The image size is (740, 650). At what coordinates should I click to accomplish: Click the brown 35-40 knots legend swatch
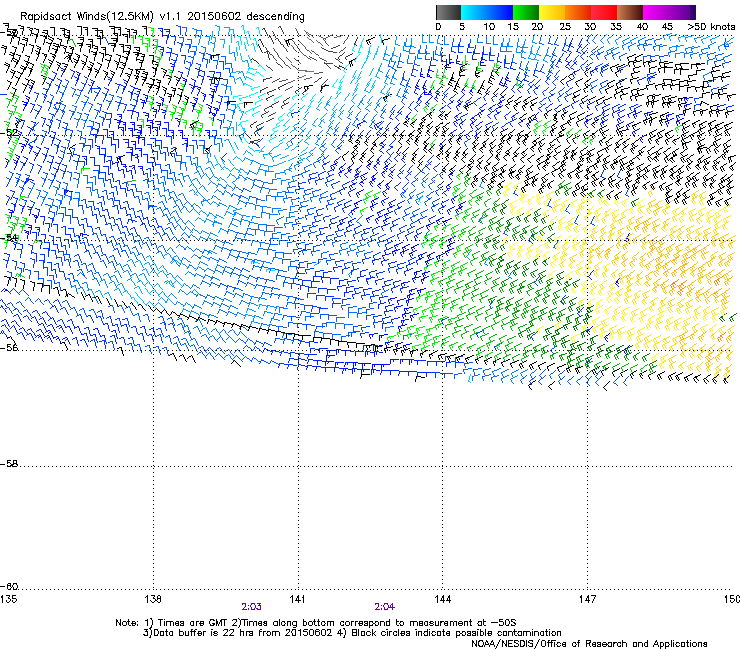[x=630, y=12]
